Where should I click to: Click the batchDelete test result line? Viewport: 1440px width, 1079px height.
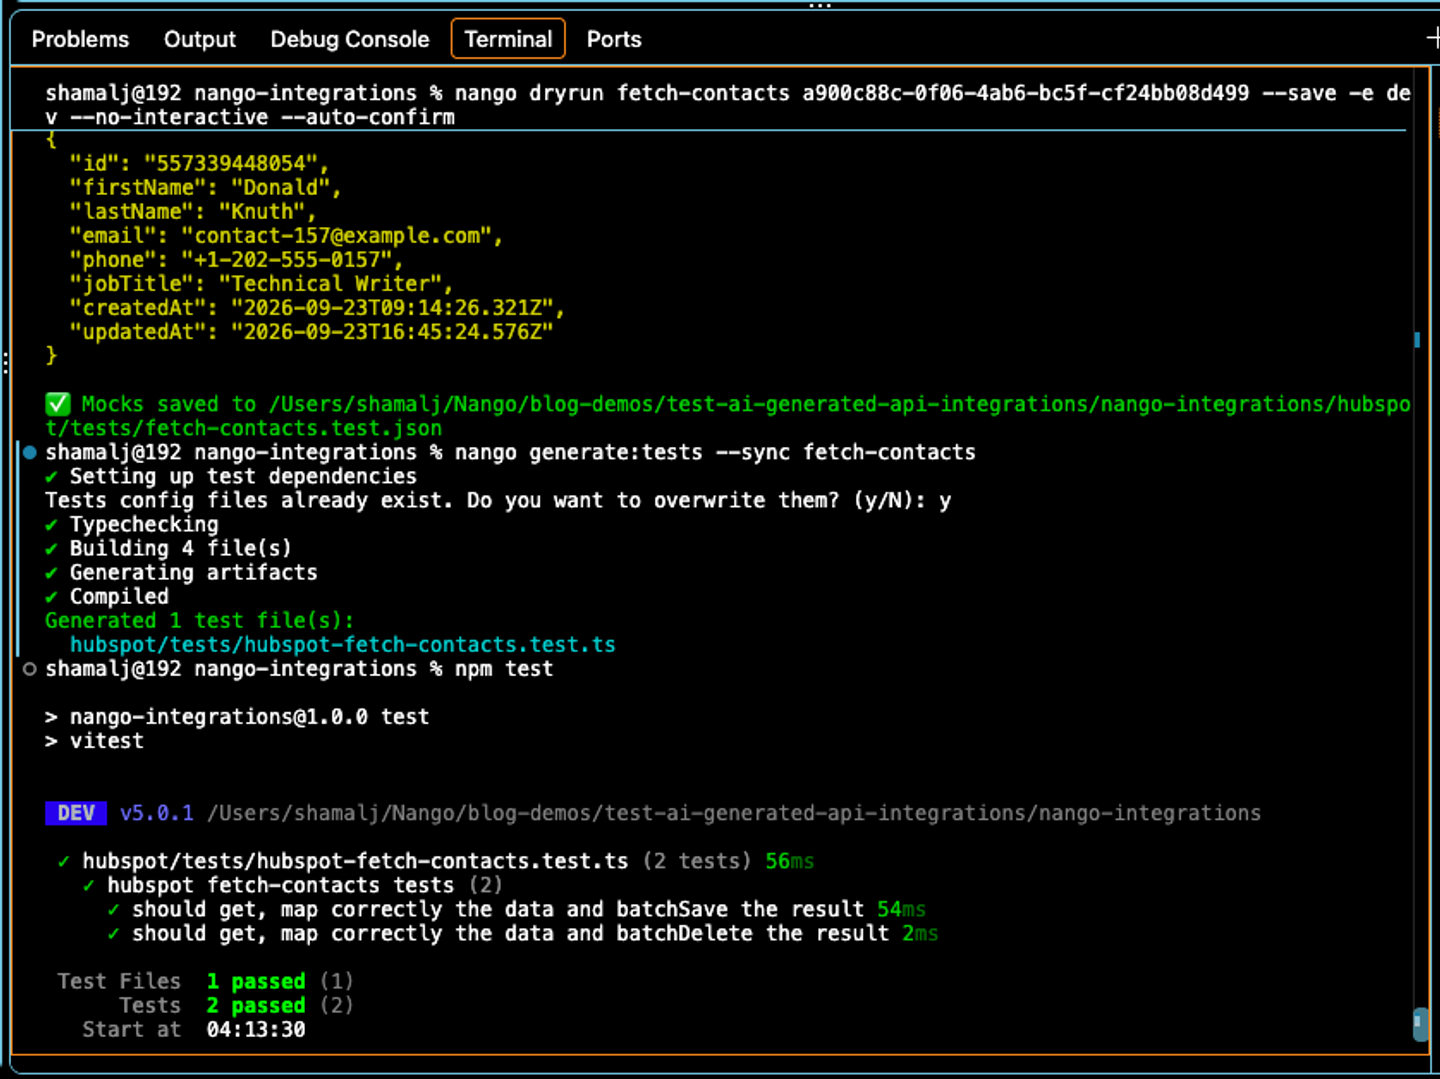522,933
